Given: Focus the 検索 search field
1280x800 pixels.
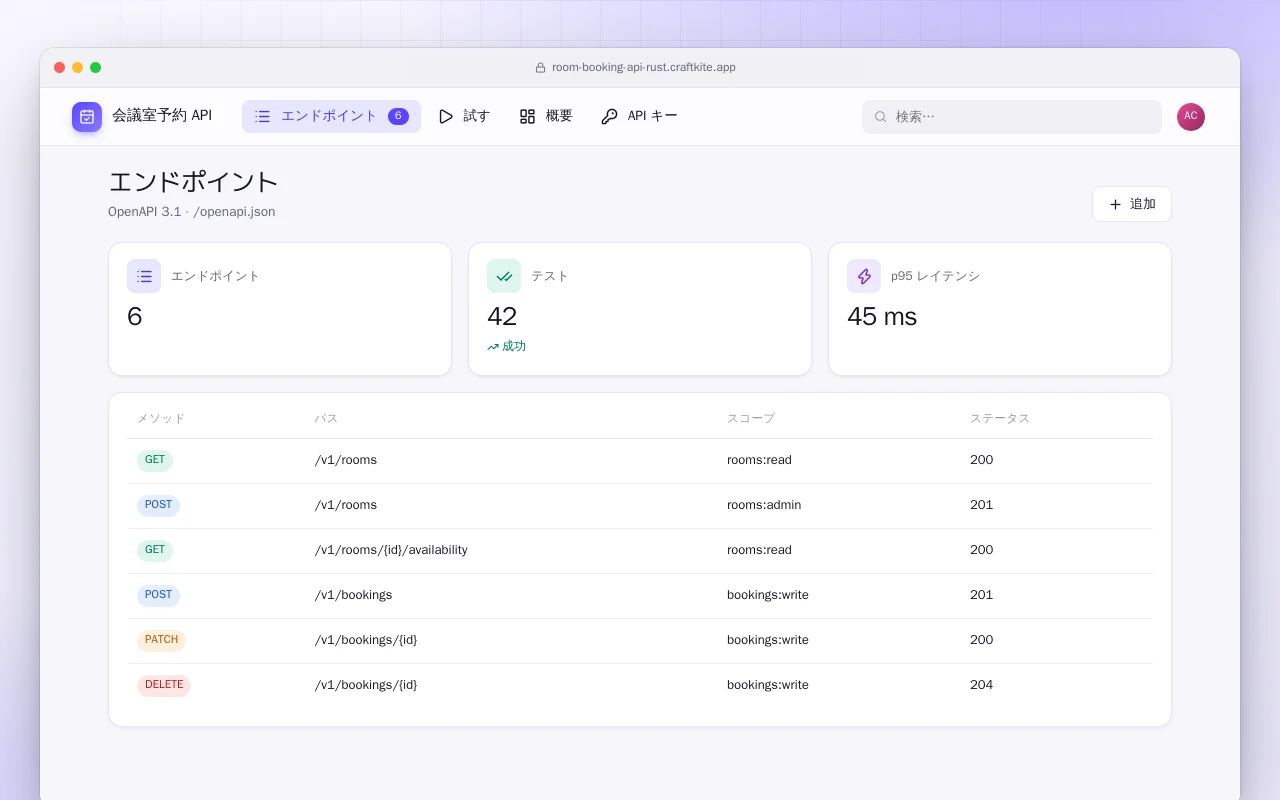Looking at the screenshot, I should click(x=1012, y=117).
